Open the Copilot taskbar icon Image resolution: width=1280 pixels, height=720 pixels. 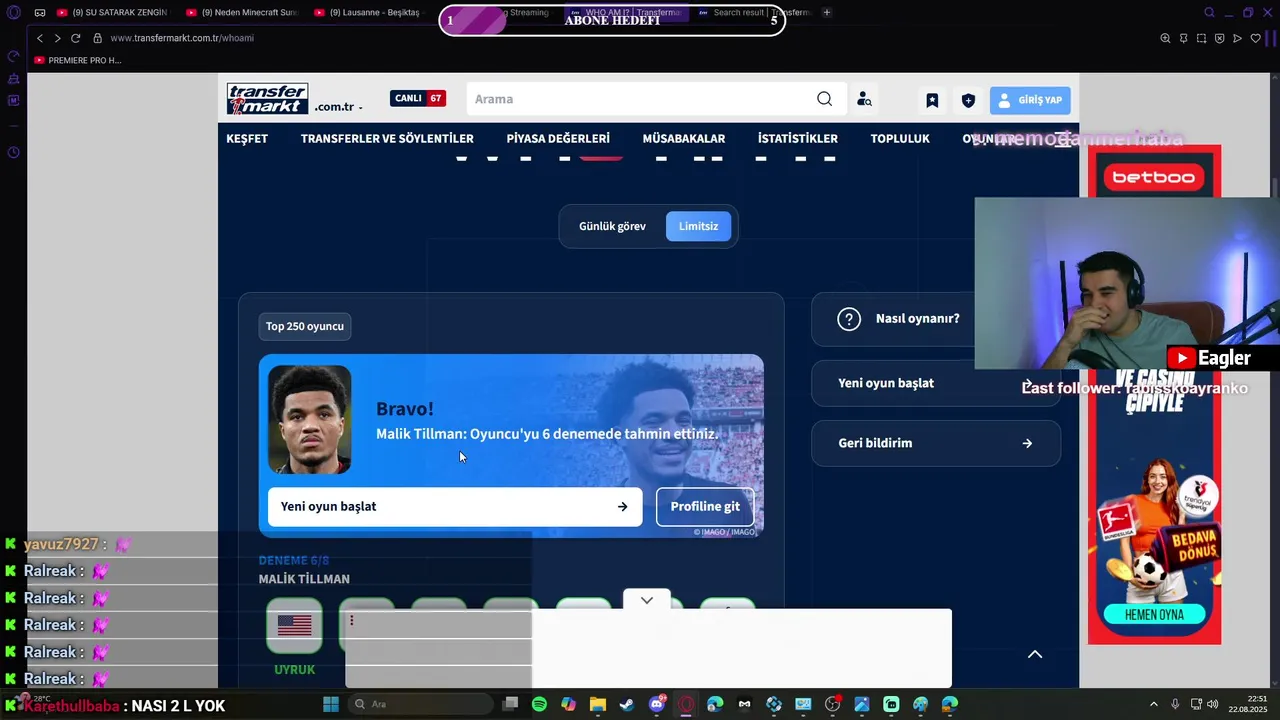tap(568, 704)
